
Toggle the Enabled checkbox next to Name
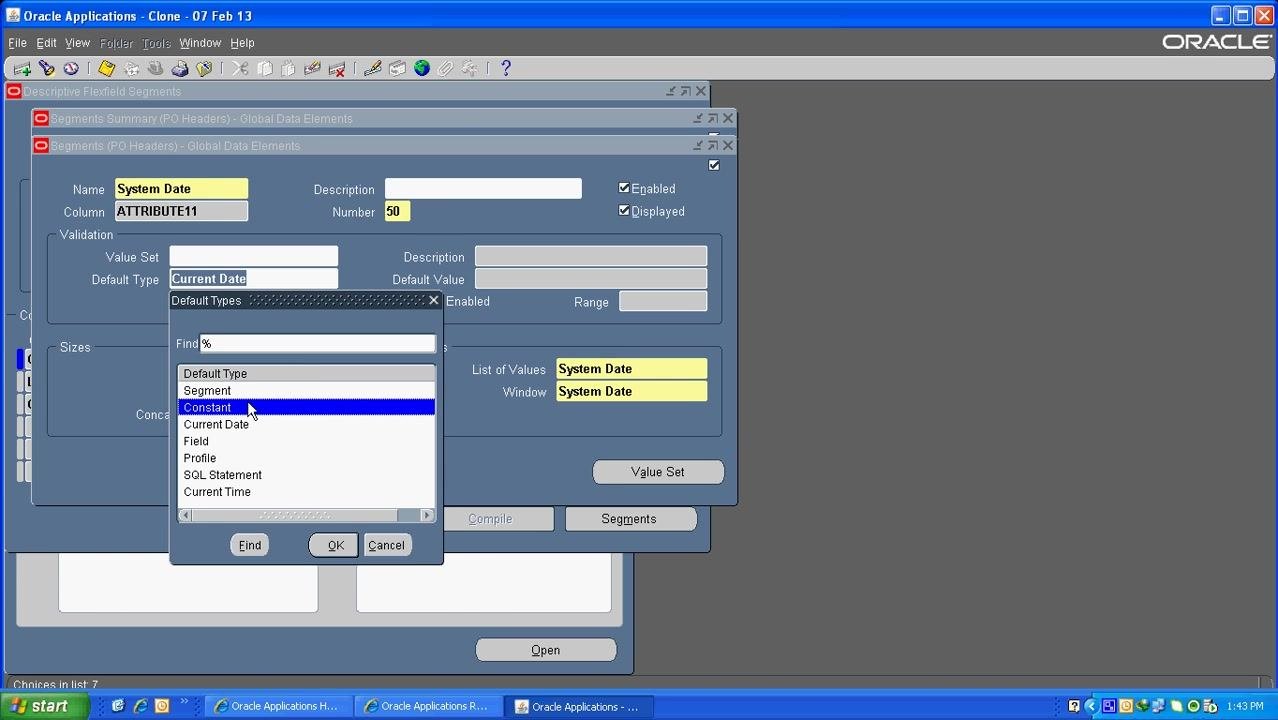(624, 188)
